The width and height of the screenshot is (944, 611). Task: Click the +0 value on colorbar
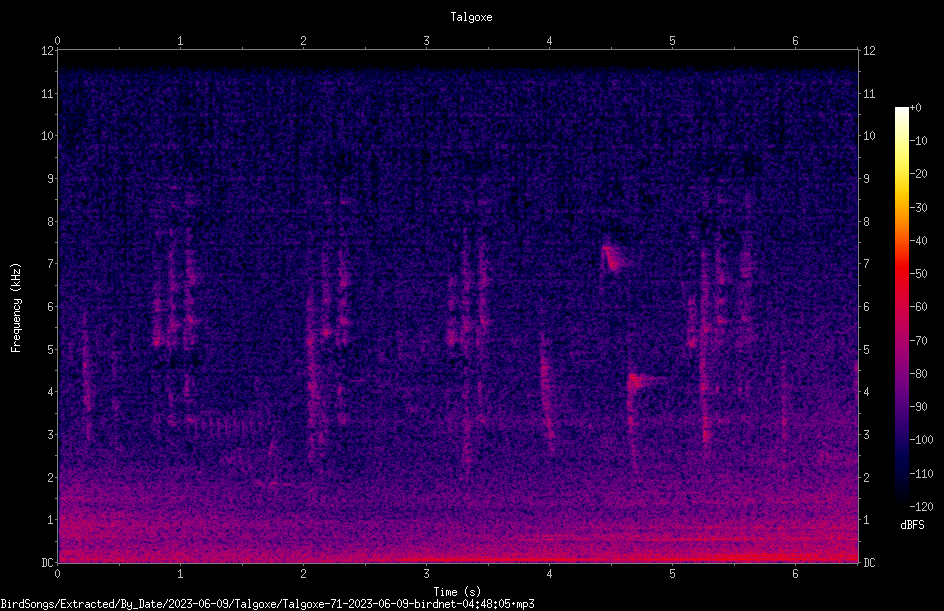pos(915,108)
